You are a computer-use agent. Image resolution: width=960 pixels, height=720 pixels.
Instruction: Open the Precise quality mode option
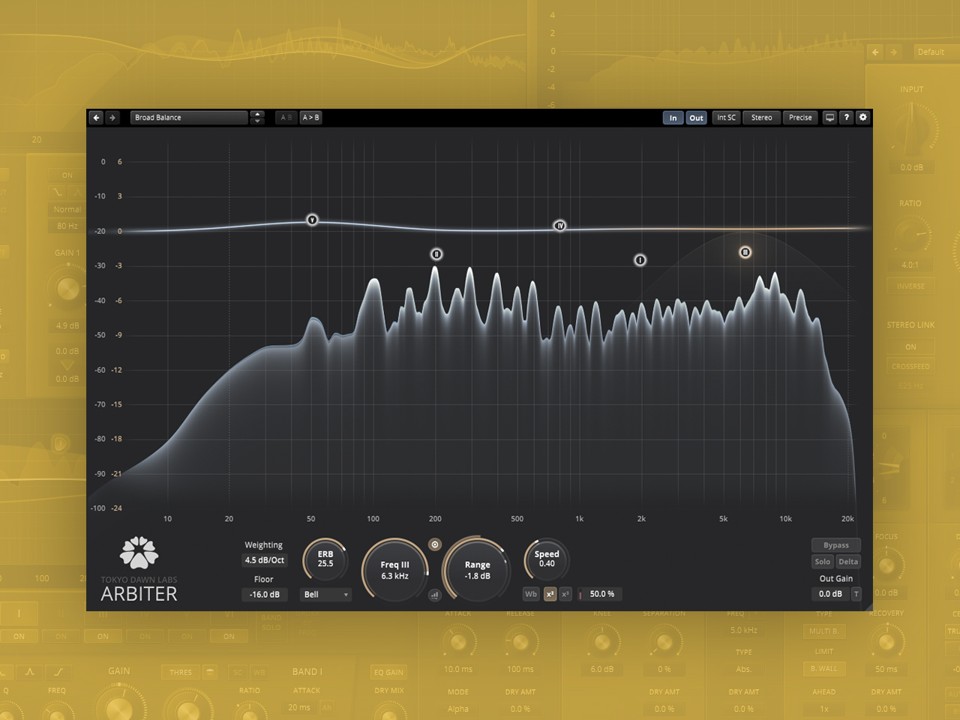pyautogui.click(x=800, y=118)
